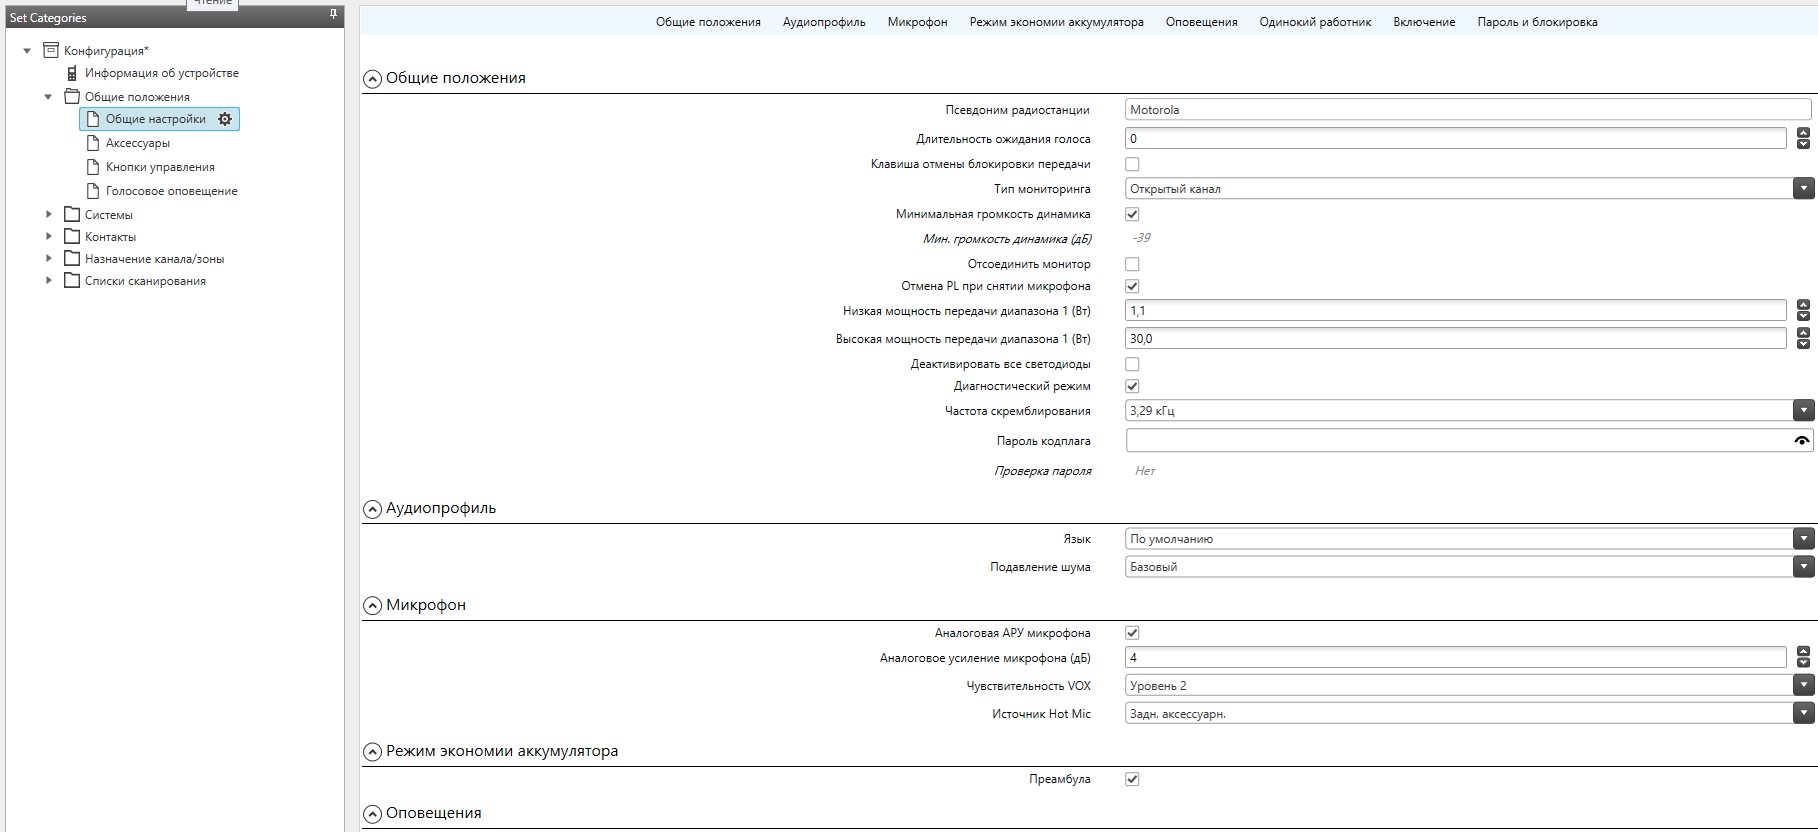Click the Системы folder icon

72,215
